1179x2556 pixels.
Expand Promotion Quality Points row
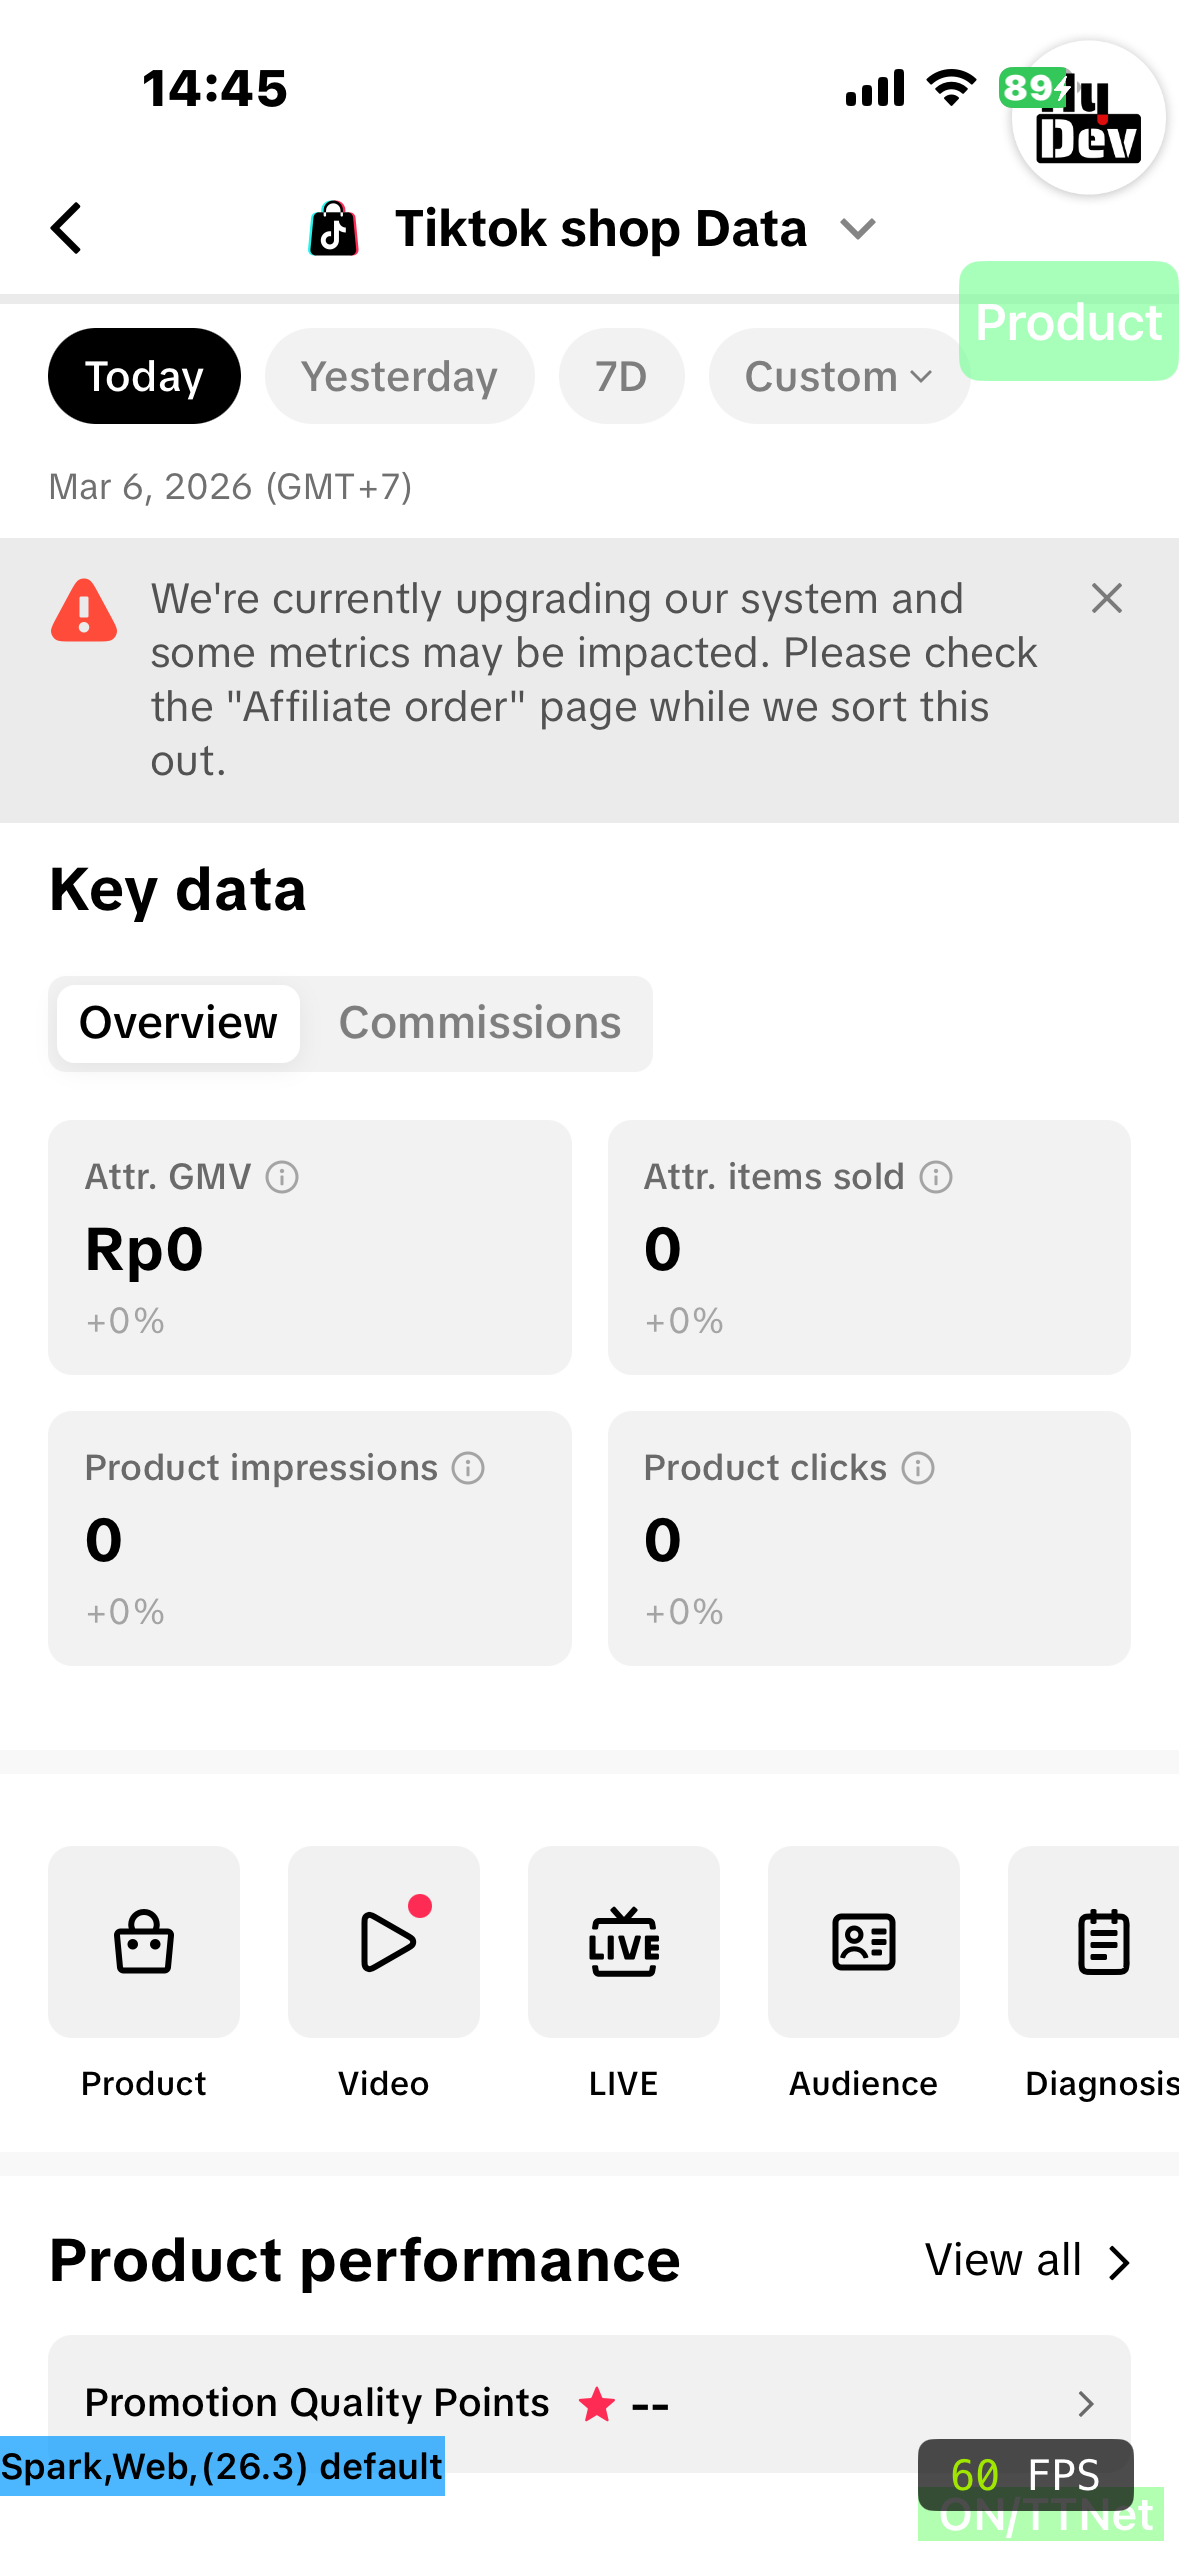[1085, 2403]
